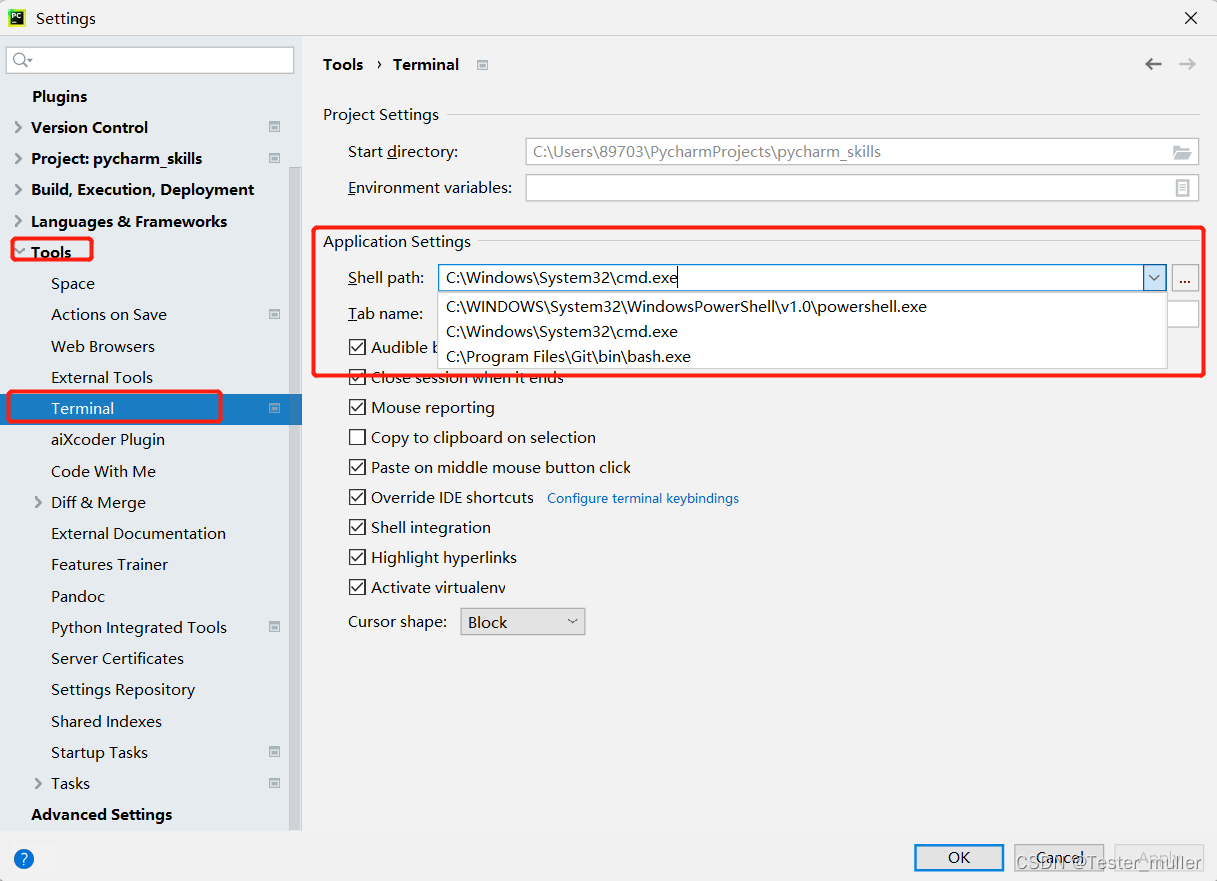Toggle Paste on middle mouse button click
The width and height of the screenshot is (1217, 881).
[357, 468]
